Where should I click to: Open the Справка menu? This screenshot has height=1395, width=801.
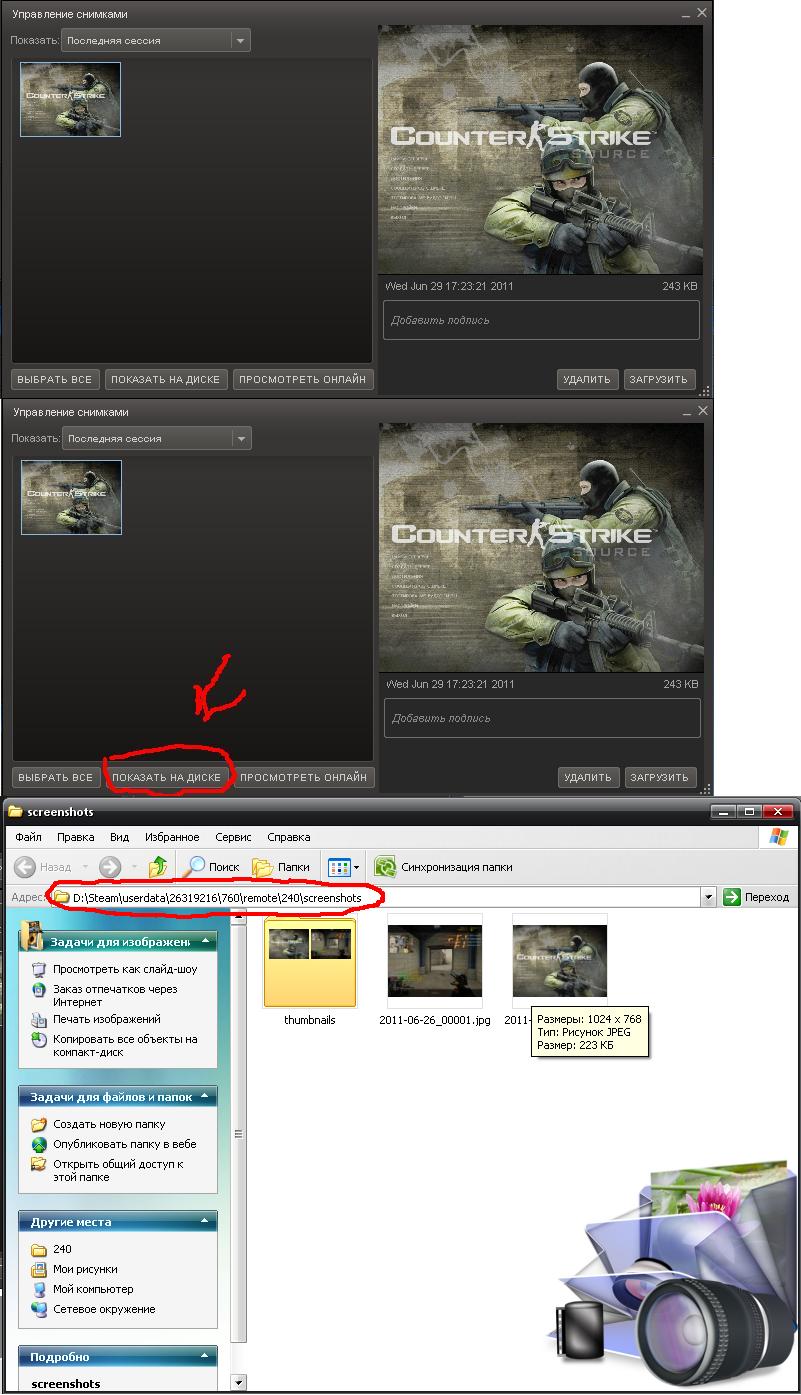click(289, 837)
